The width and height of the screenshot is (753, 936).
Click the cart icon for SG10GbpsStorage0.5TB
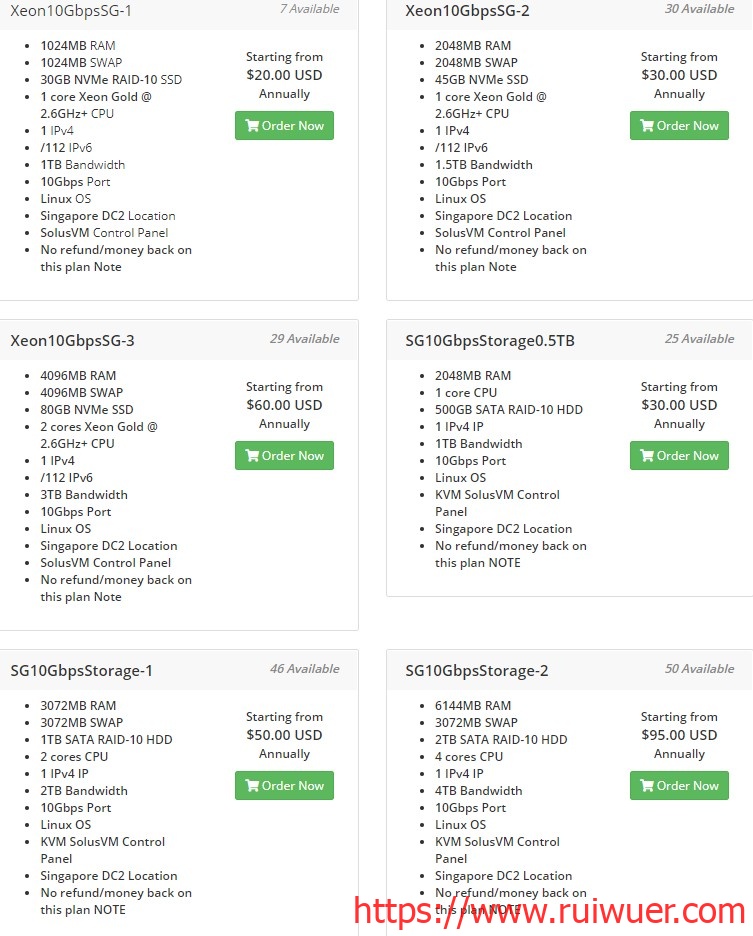pyautogui.click(x=646, y=456)
